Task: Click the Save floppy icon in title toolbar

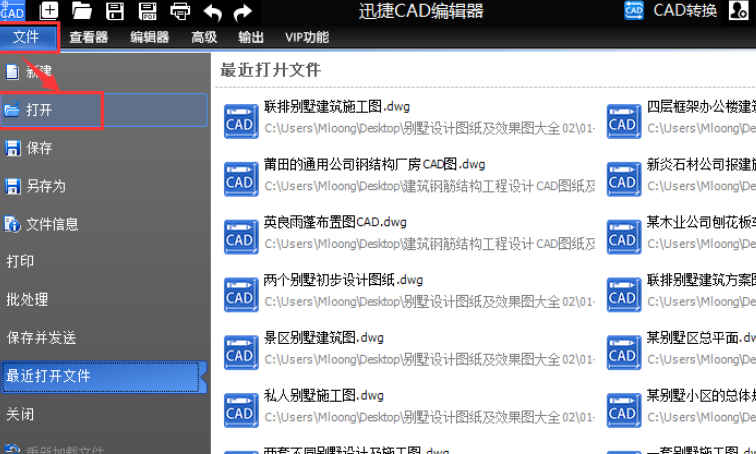Action: (115, 11)
